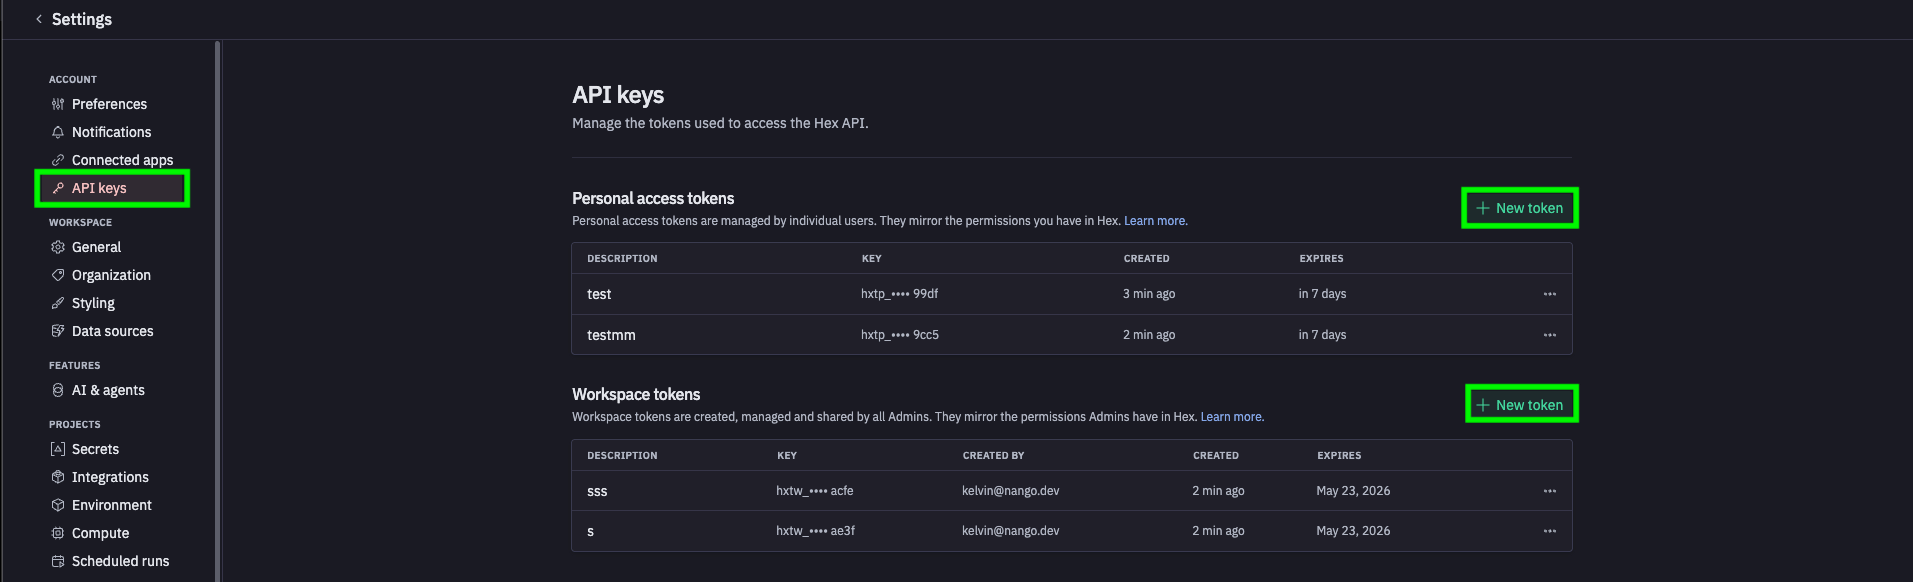
Task: Click '3 min ago' created time
Action: tap(1149, 294)
